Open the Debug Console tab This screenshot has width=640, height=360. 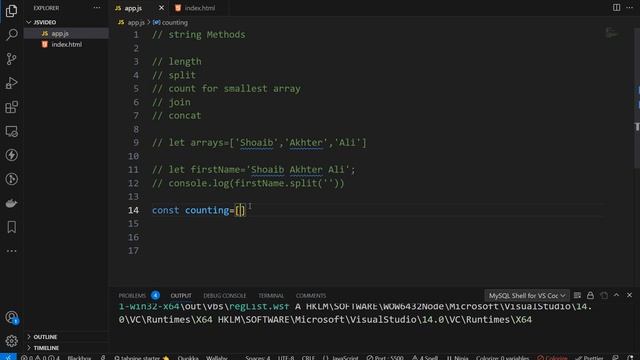(x=224, y=295)
